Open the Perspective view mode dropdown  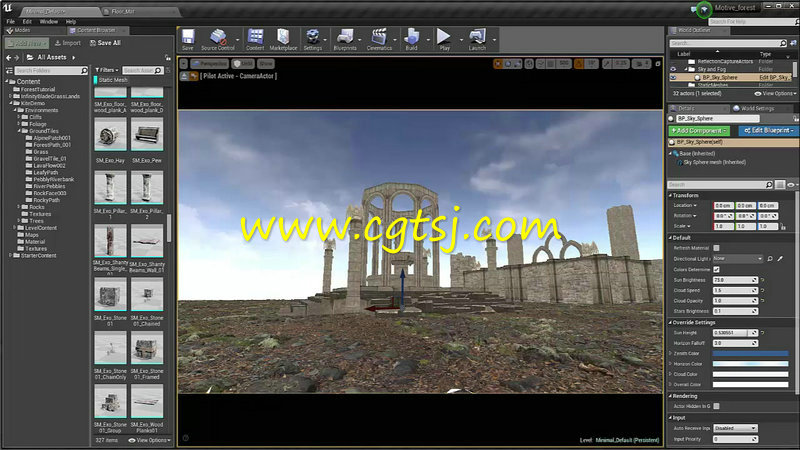click(x=210, y=64)
